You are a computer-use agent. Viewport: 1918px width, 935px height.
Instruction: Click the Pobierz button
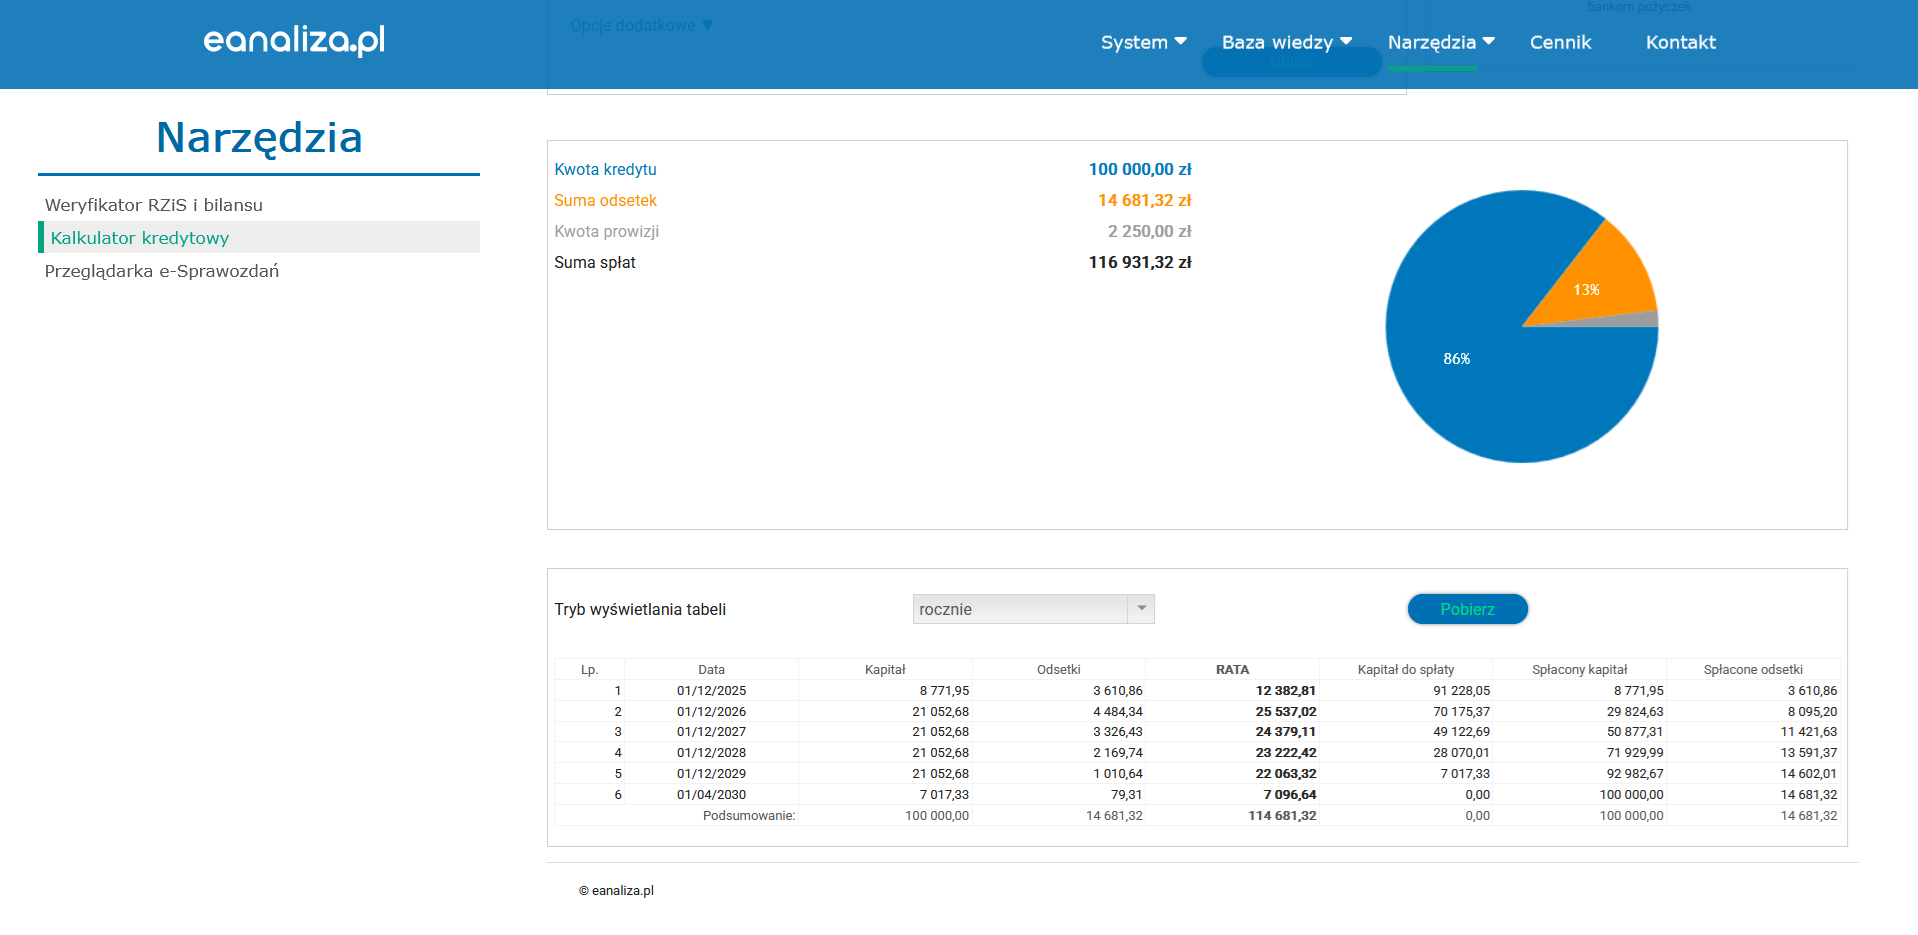coord(1467,609)
